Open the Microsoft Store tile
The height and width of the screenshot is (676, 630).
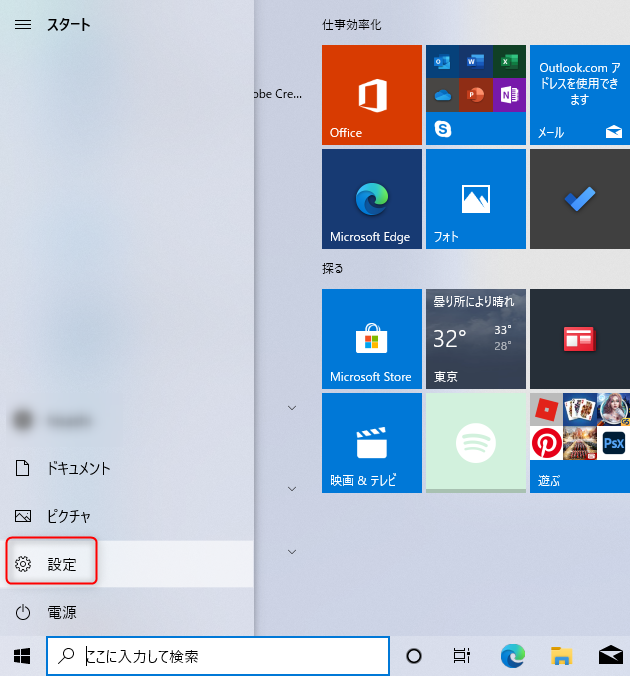point(371,339)
